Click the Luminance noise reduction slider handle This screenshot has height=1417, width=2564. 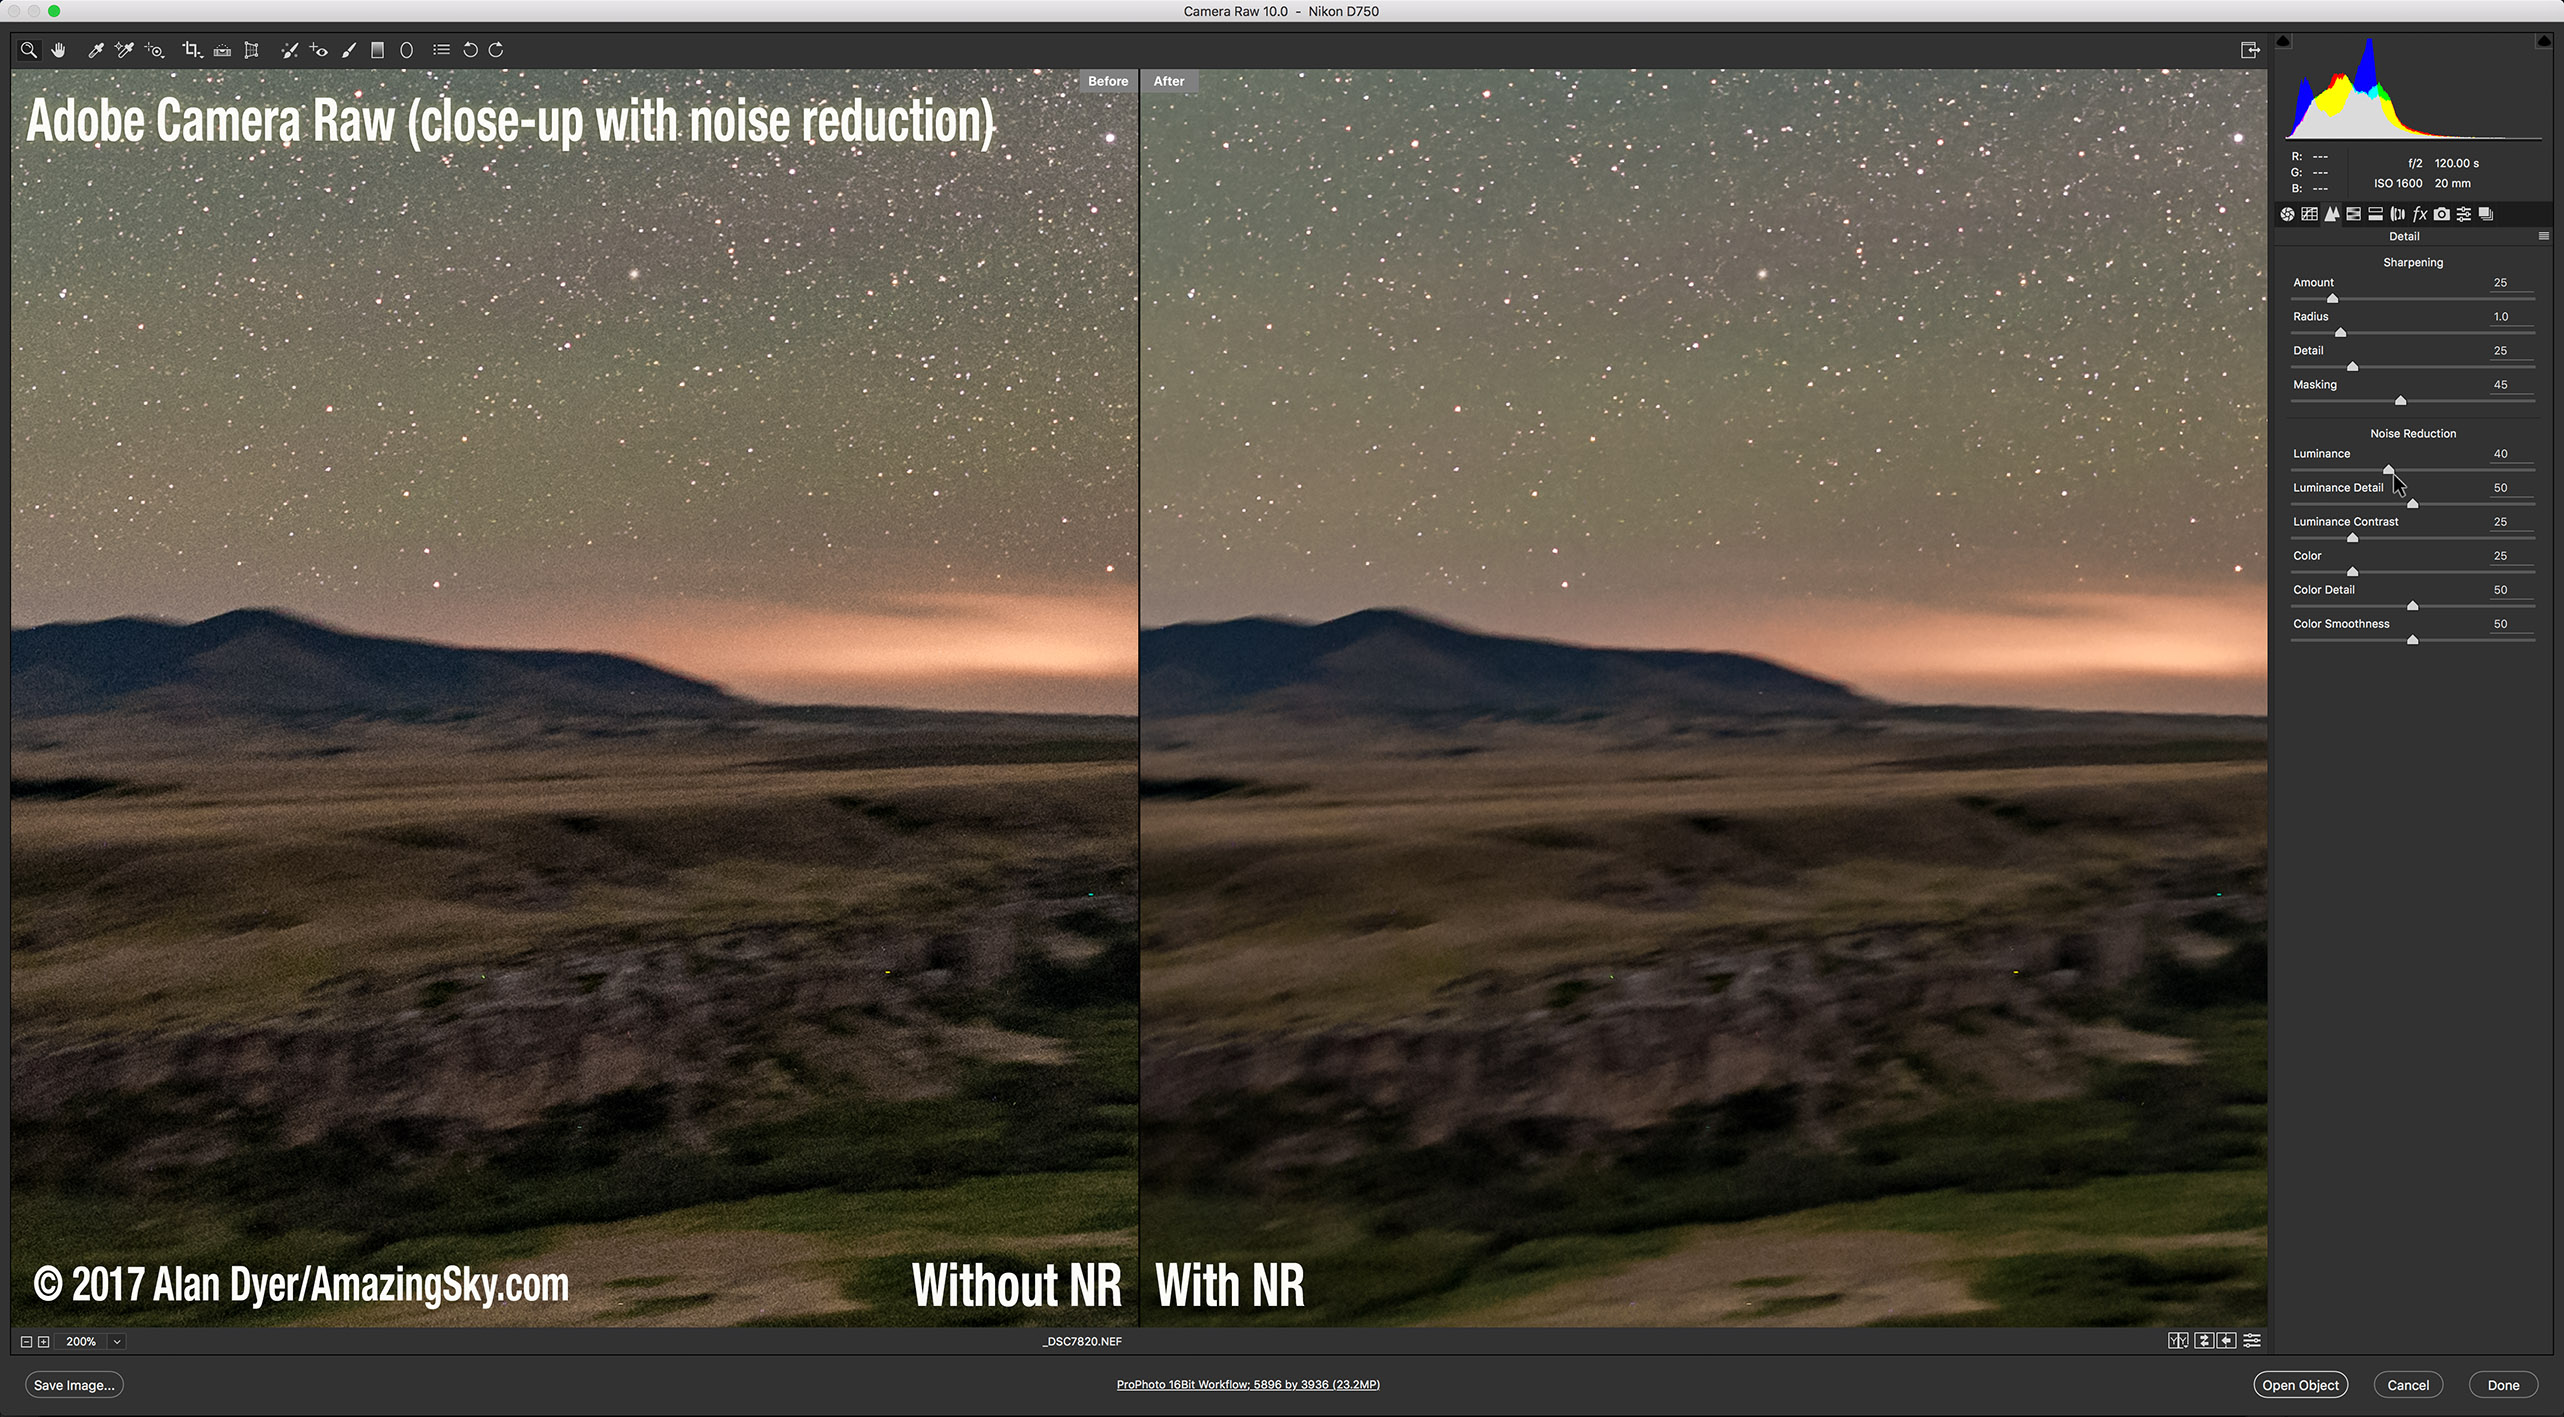tap(2388, 469)
